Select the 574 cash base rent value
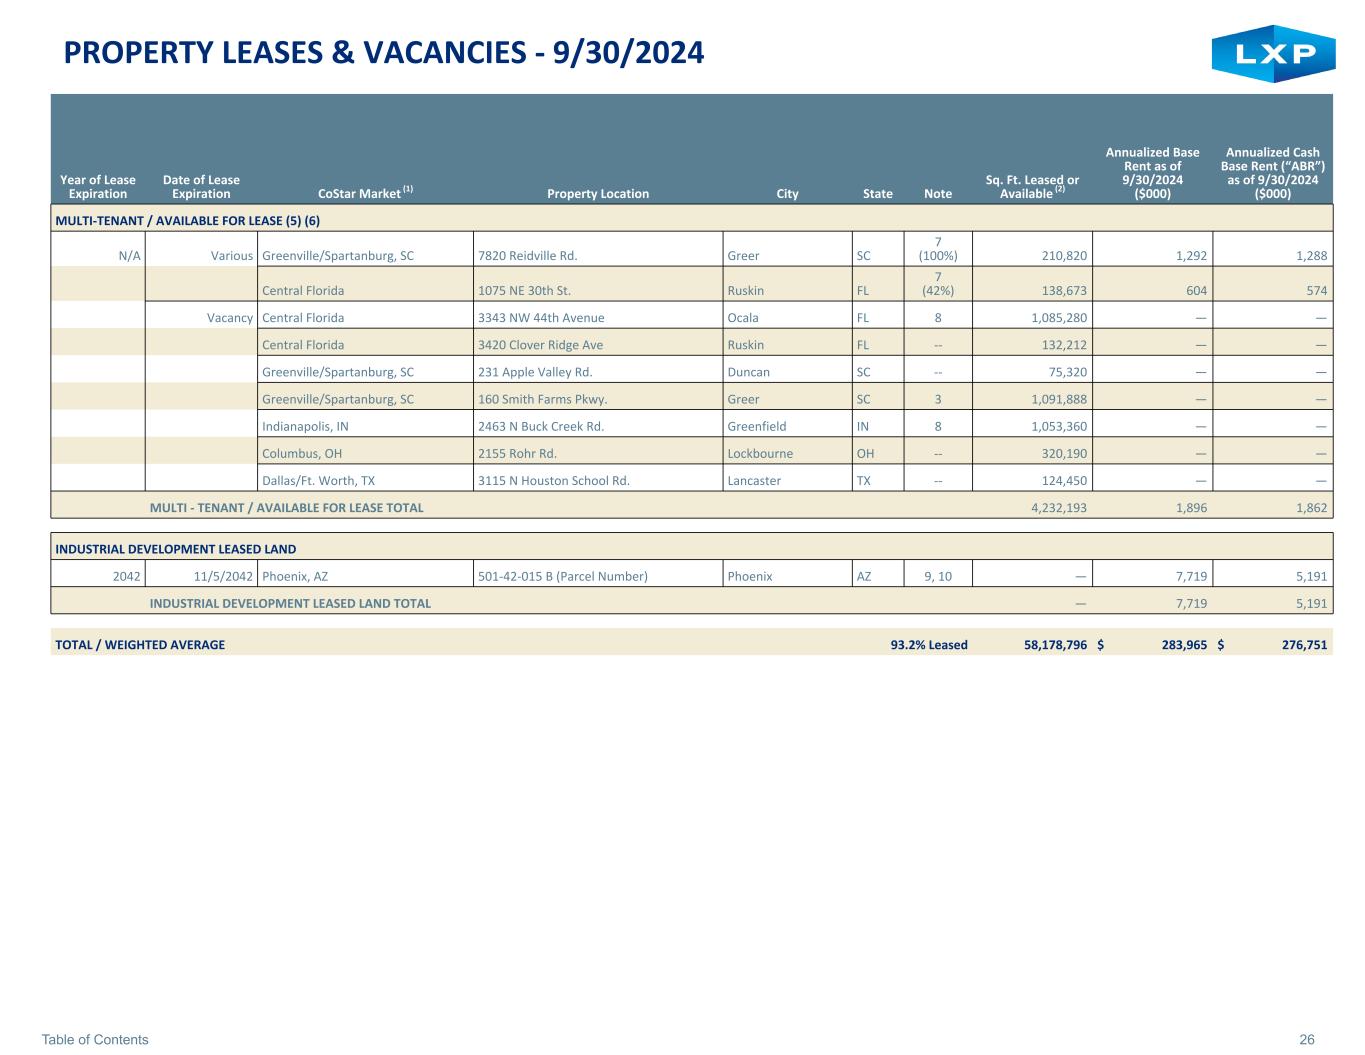 pyautogui.click(x=1316, y=291)
